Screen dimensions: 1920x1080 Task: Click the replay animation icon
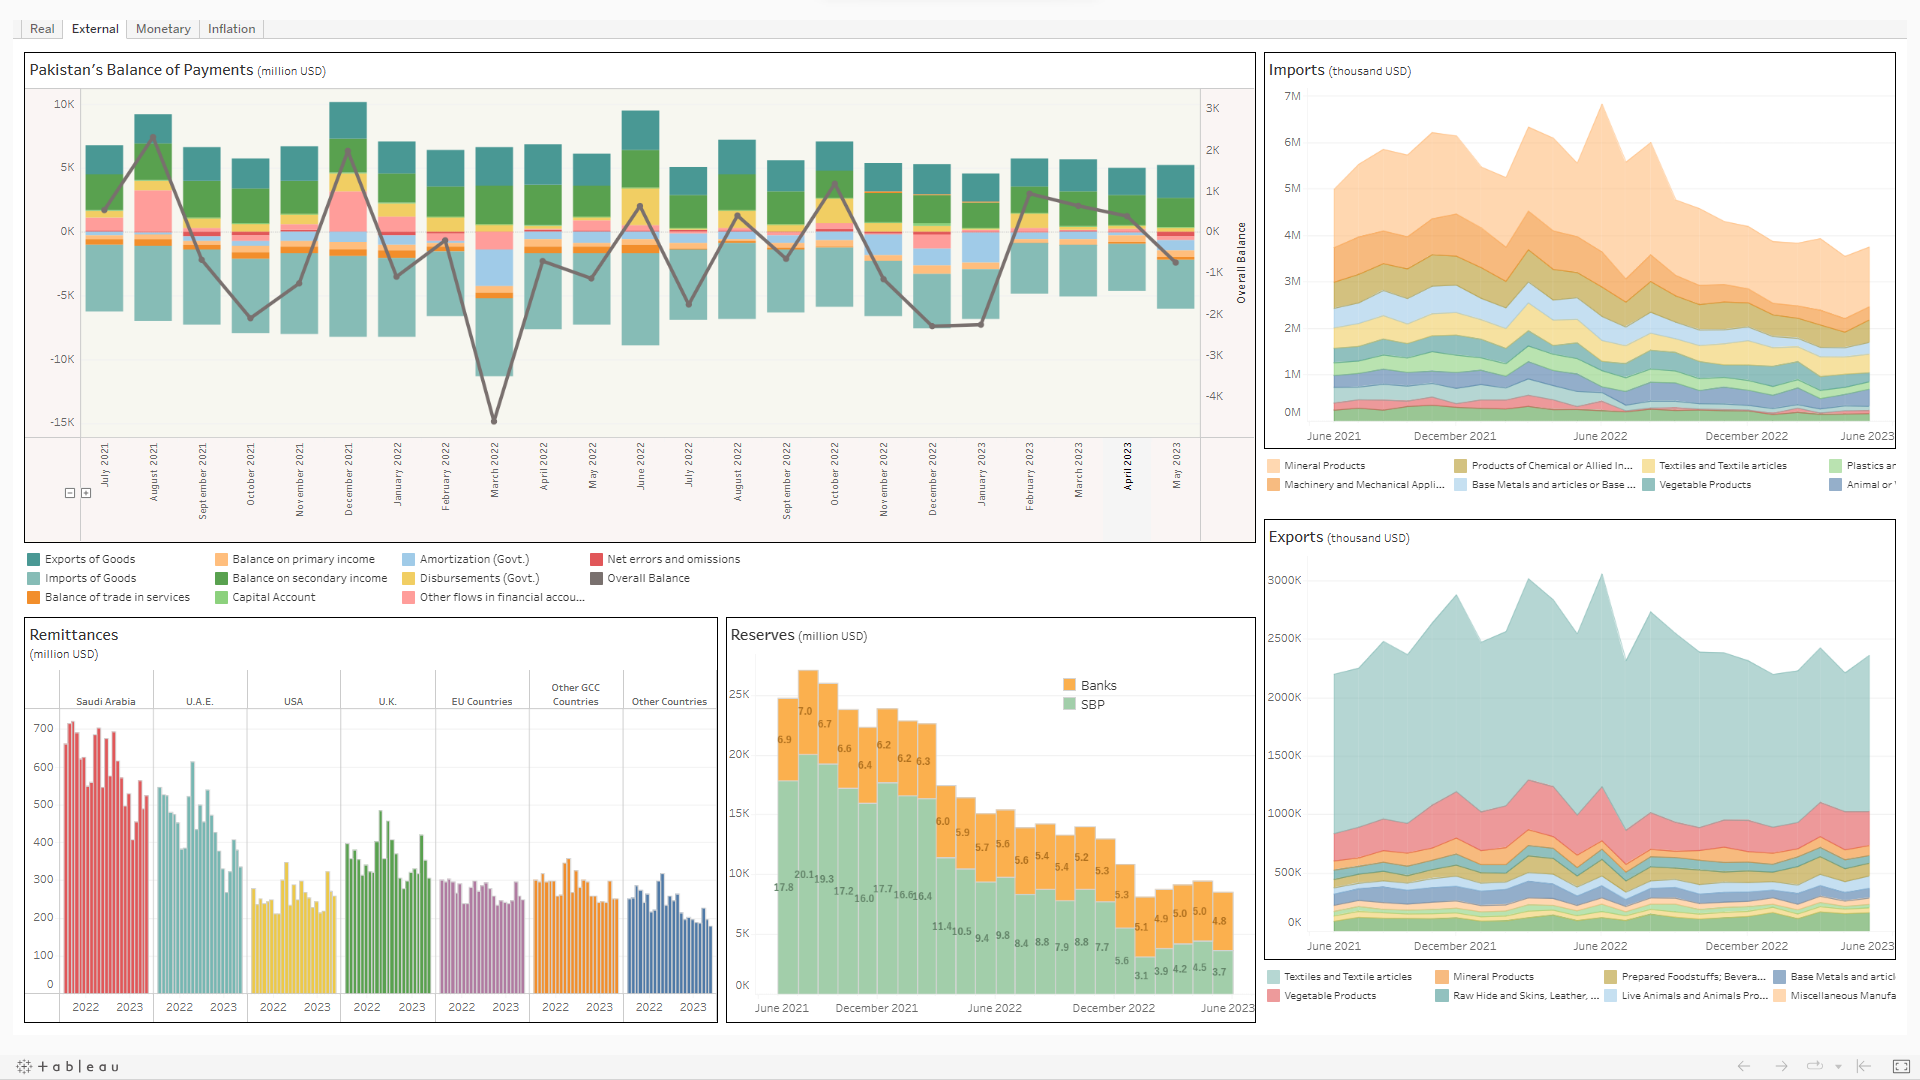pos(1814,1067)
